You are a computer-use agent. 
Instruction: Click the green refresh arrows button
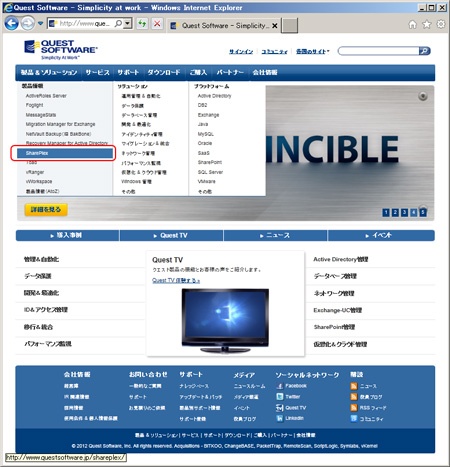pos(142,24)
